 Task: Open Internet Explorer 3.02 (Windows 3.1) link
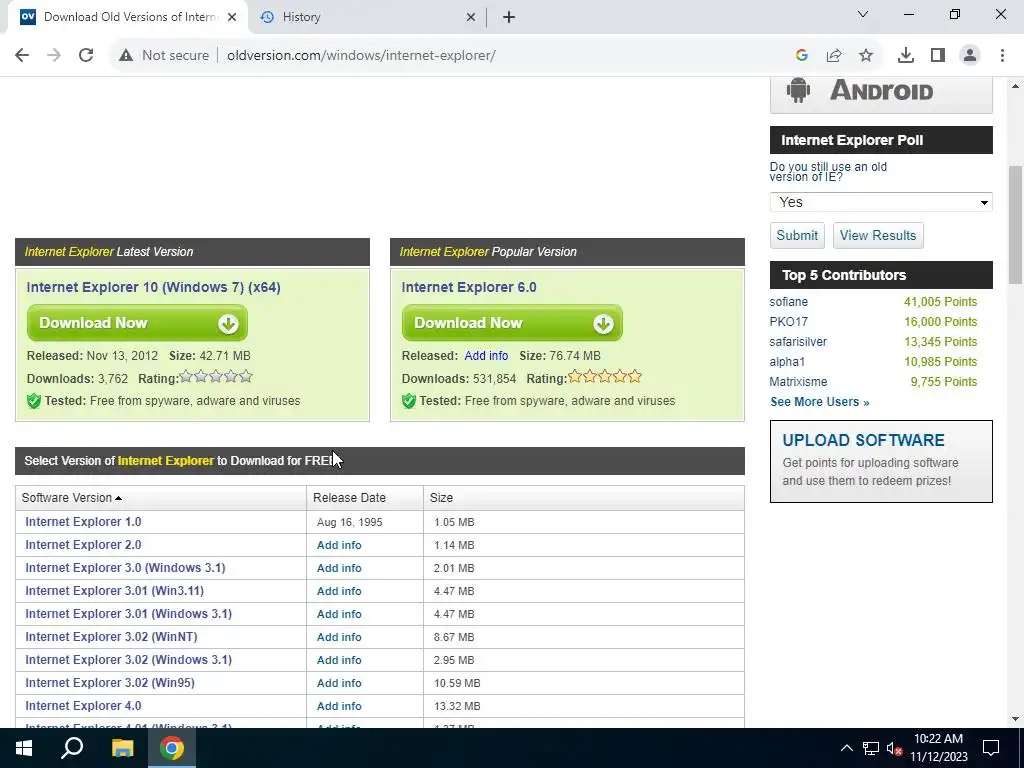(129, 660)
